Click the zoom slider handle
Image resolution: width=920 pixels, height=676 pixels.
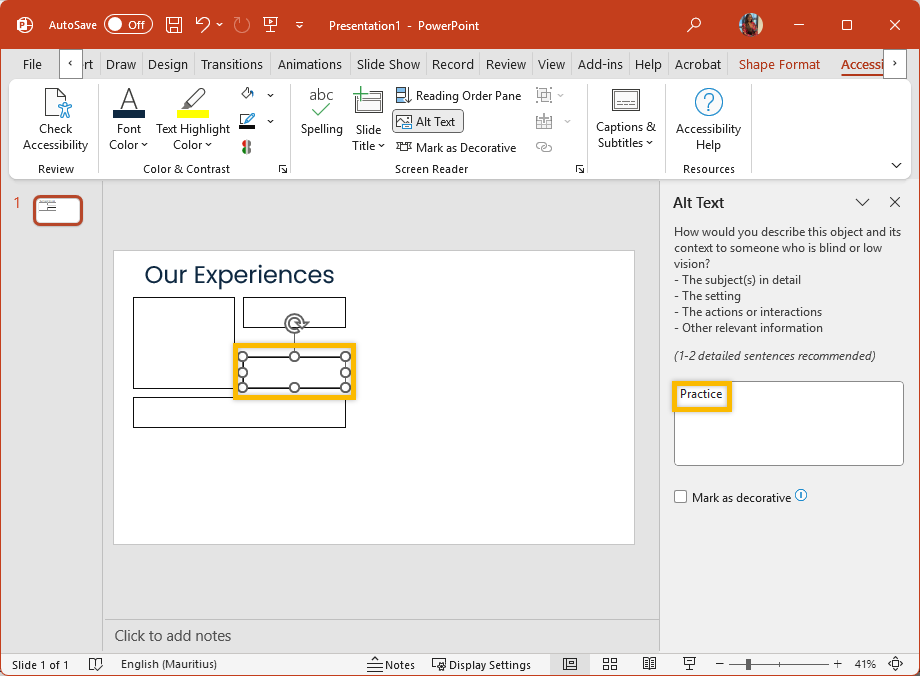[x=748, y=664]
